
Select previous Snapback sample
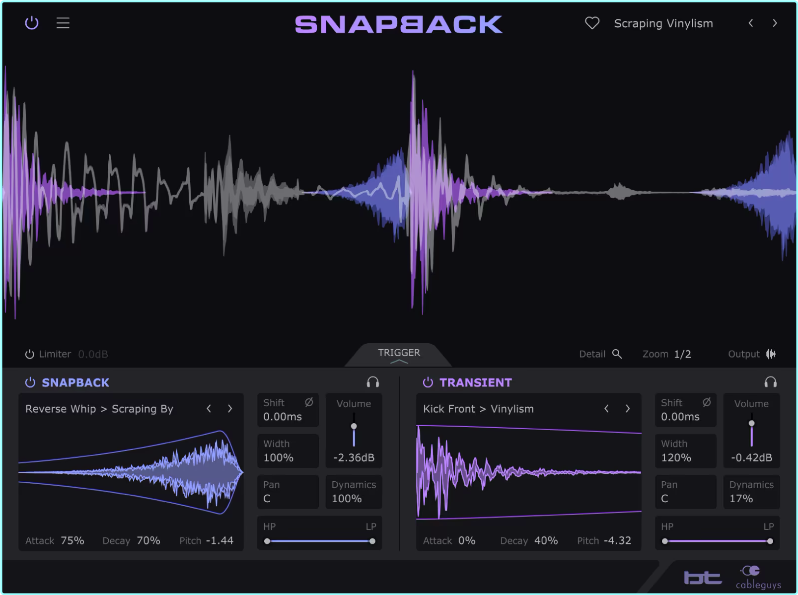[x=209, y=408]
